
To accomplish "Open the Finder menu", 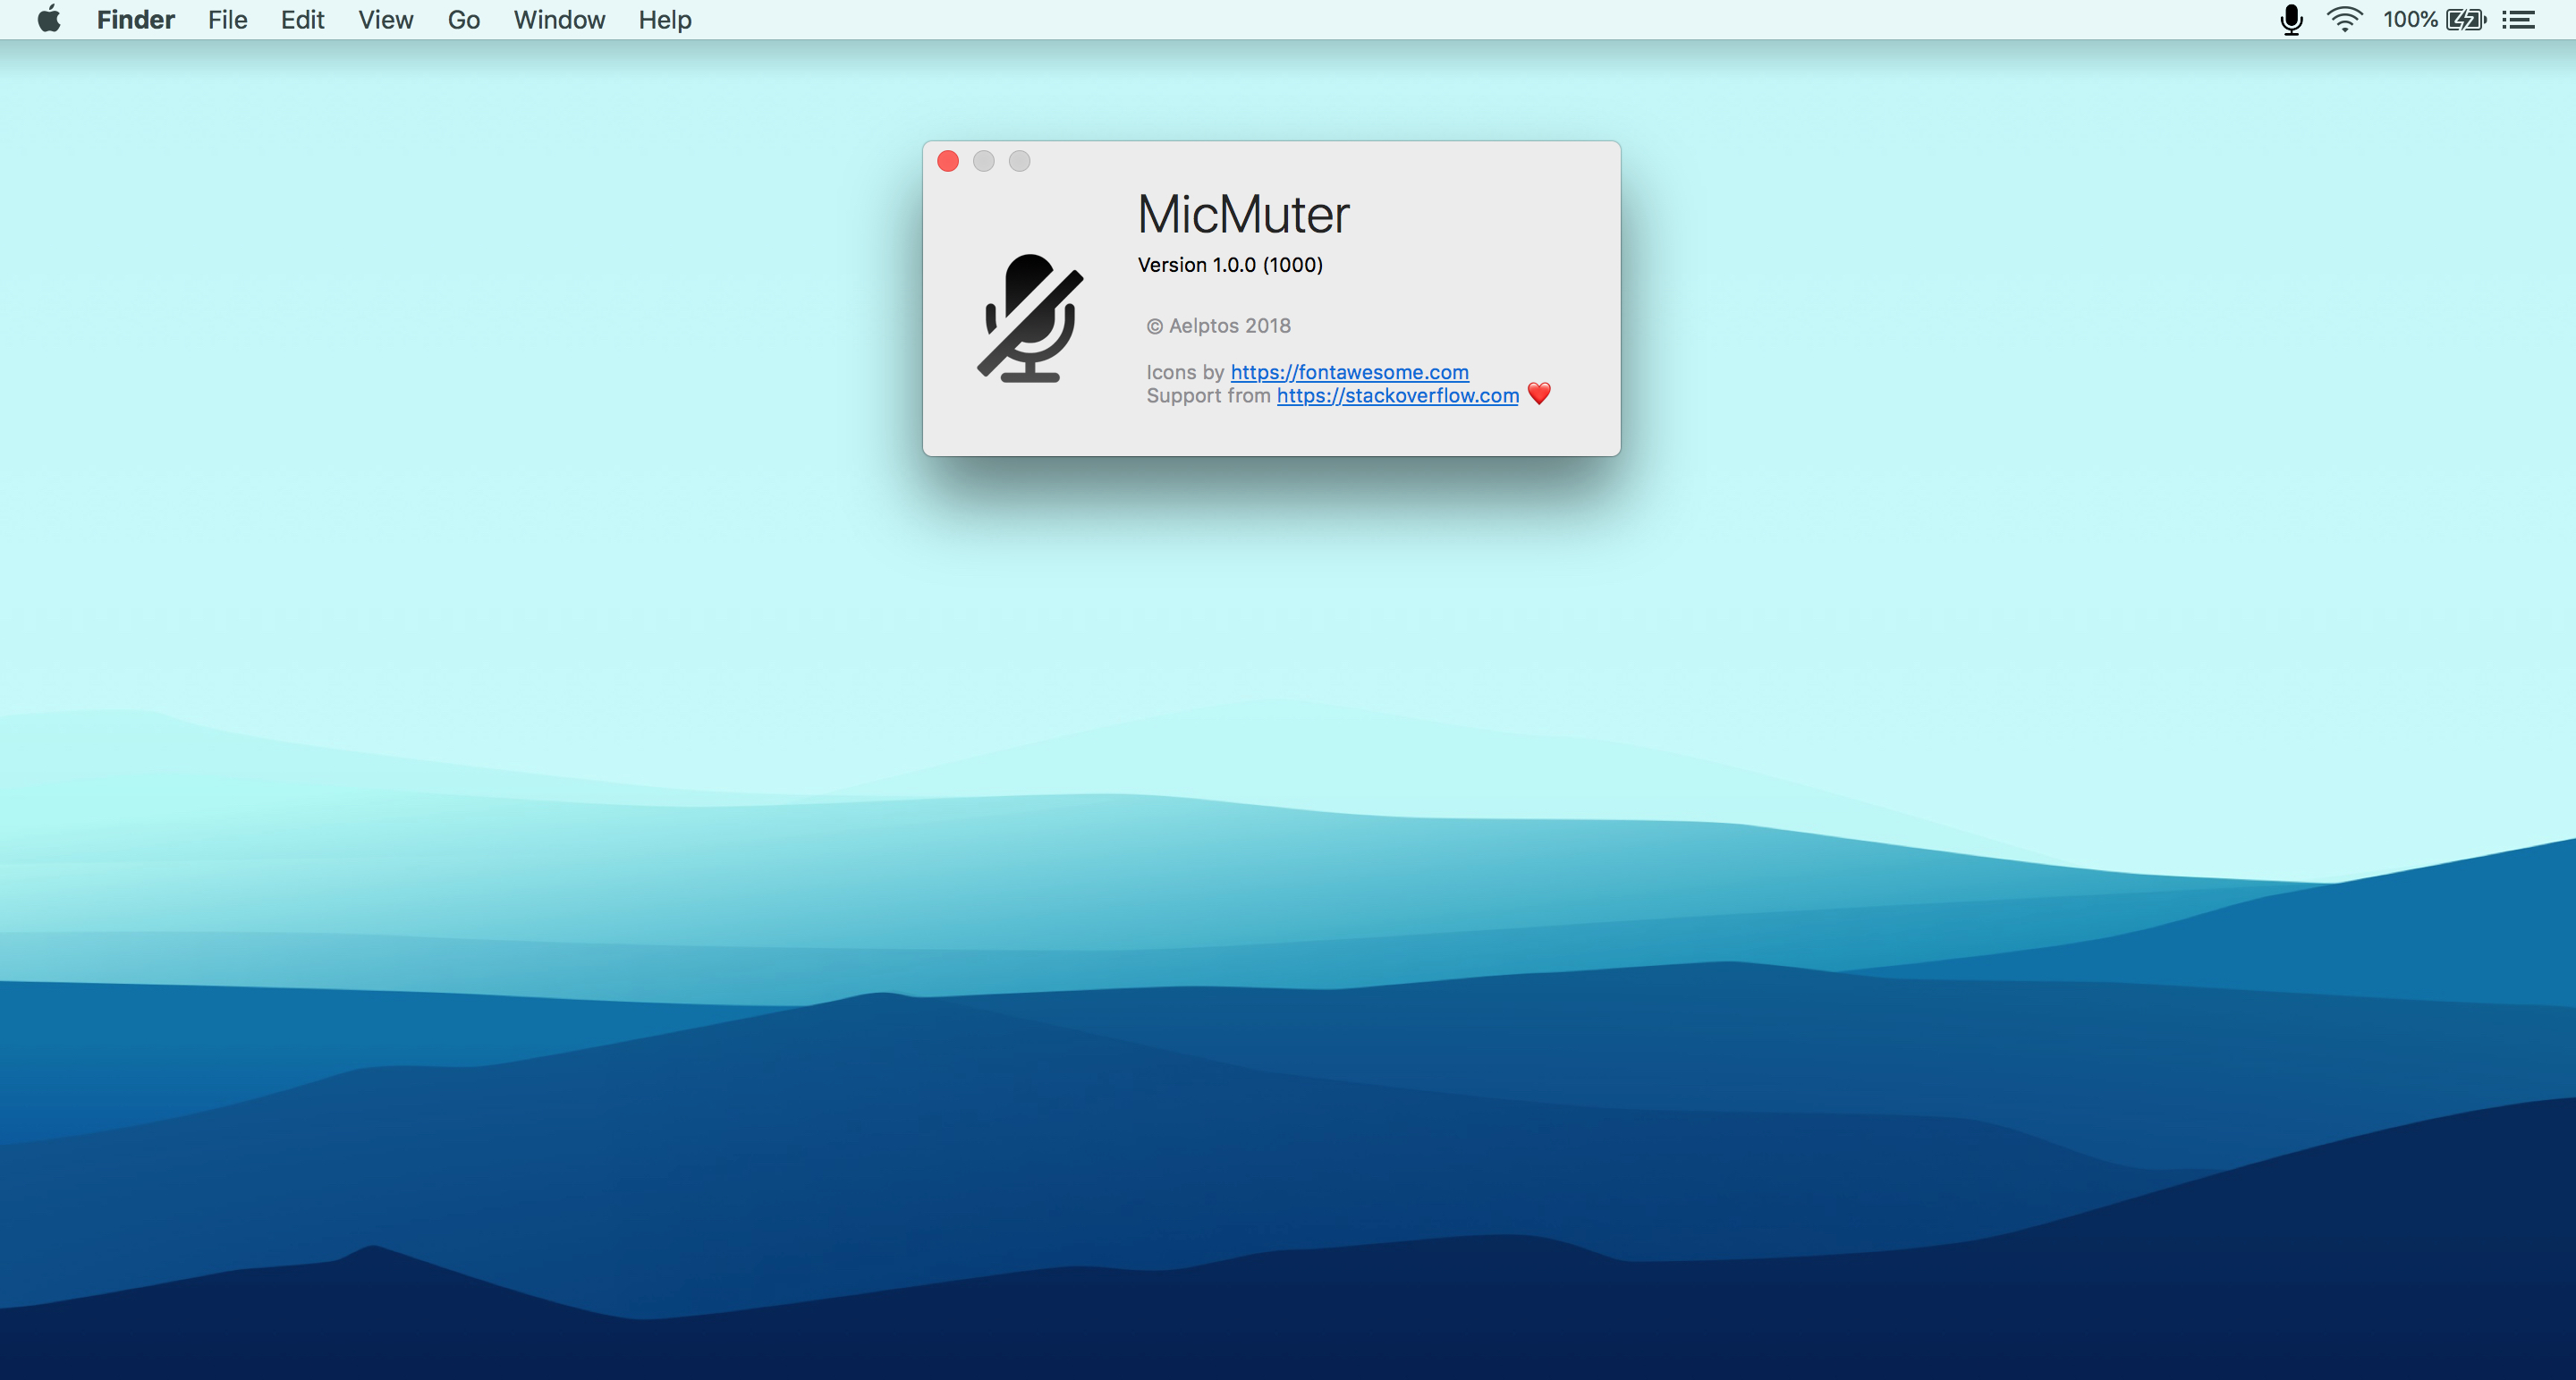I will (135, 20).
